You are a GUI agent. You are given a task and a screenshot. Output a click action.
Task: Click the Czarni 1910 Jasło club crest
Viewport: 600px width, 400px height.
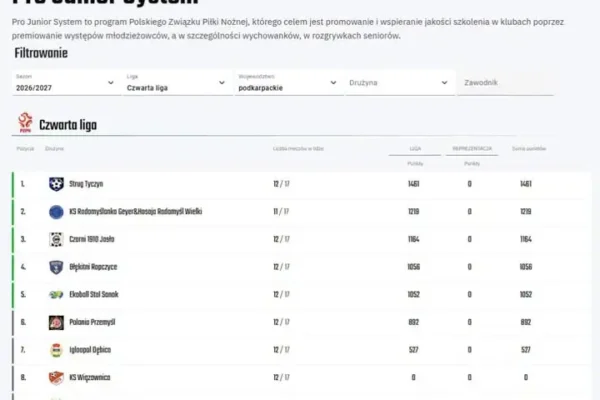56,239
